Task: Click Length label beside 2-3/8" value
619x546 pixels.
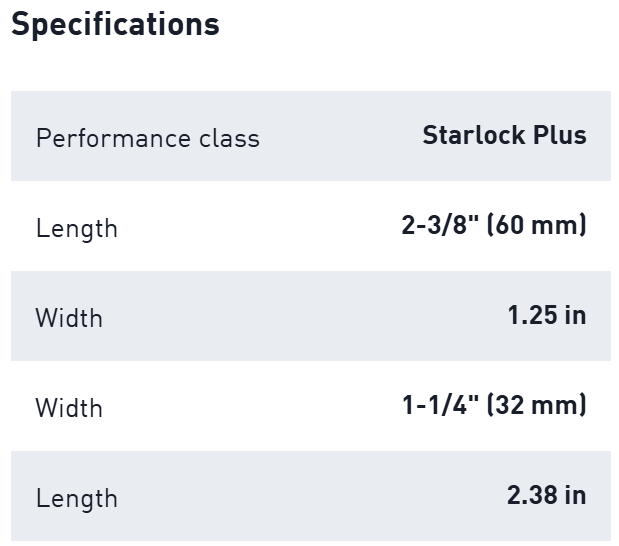Action: (76, 228)
